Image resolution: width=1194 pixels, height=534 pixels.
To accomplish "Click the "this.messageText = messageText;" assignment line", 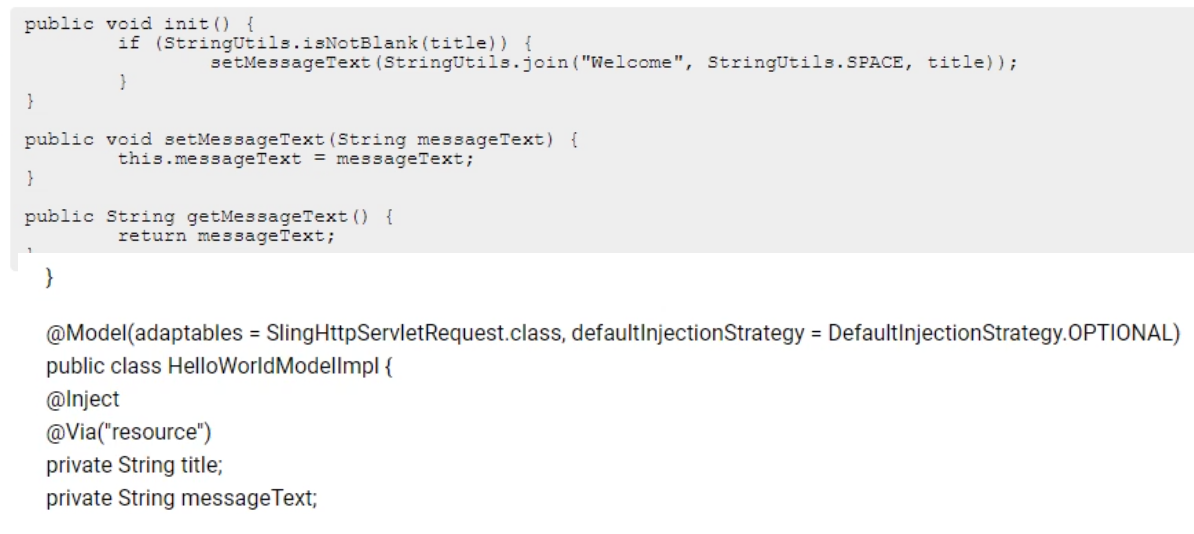I will [x=295, y=159].
